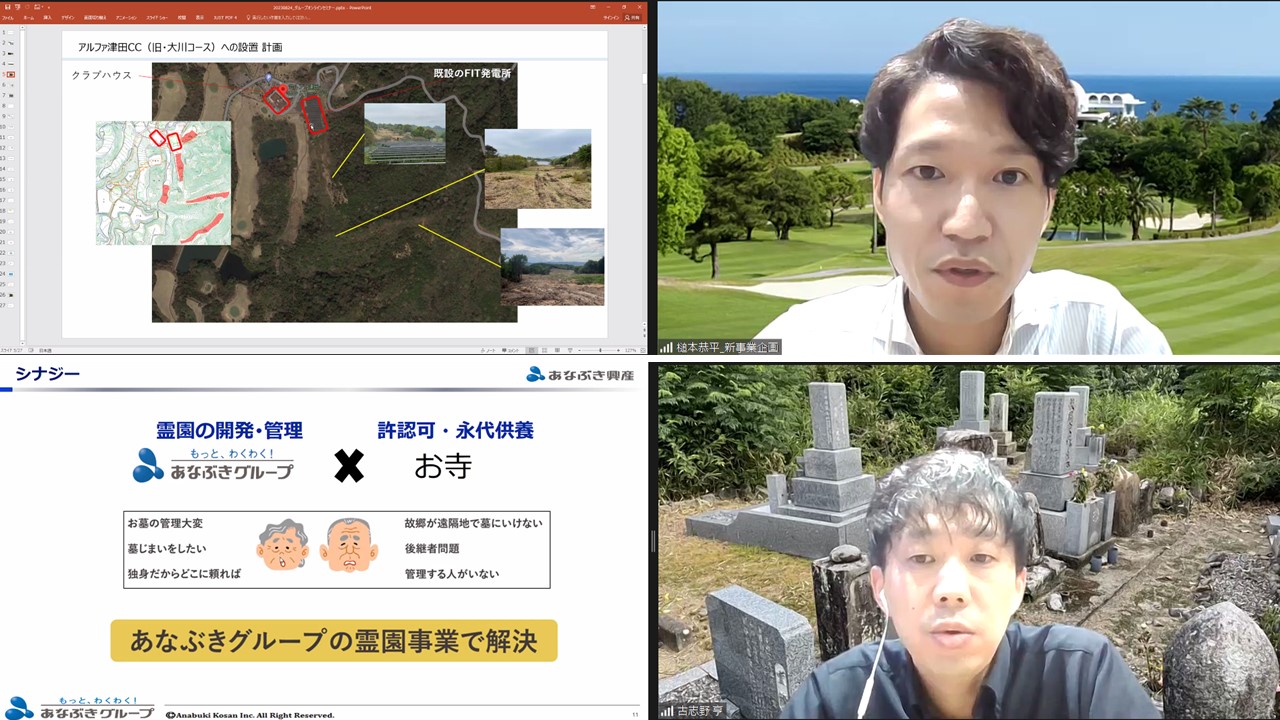Click the 共有 share button
Image resolution: width=1280 pixels, height=720 pixels.
(x=632, y=18)
